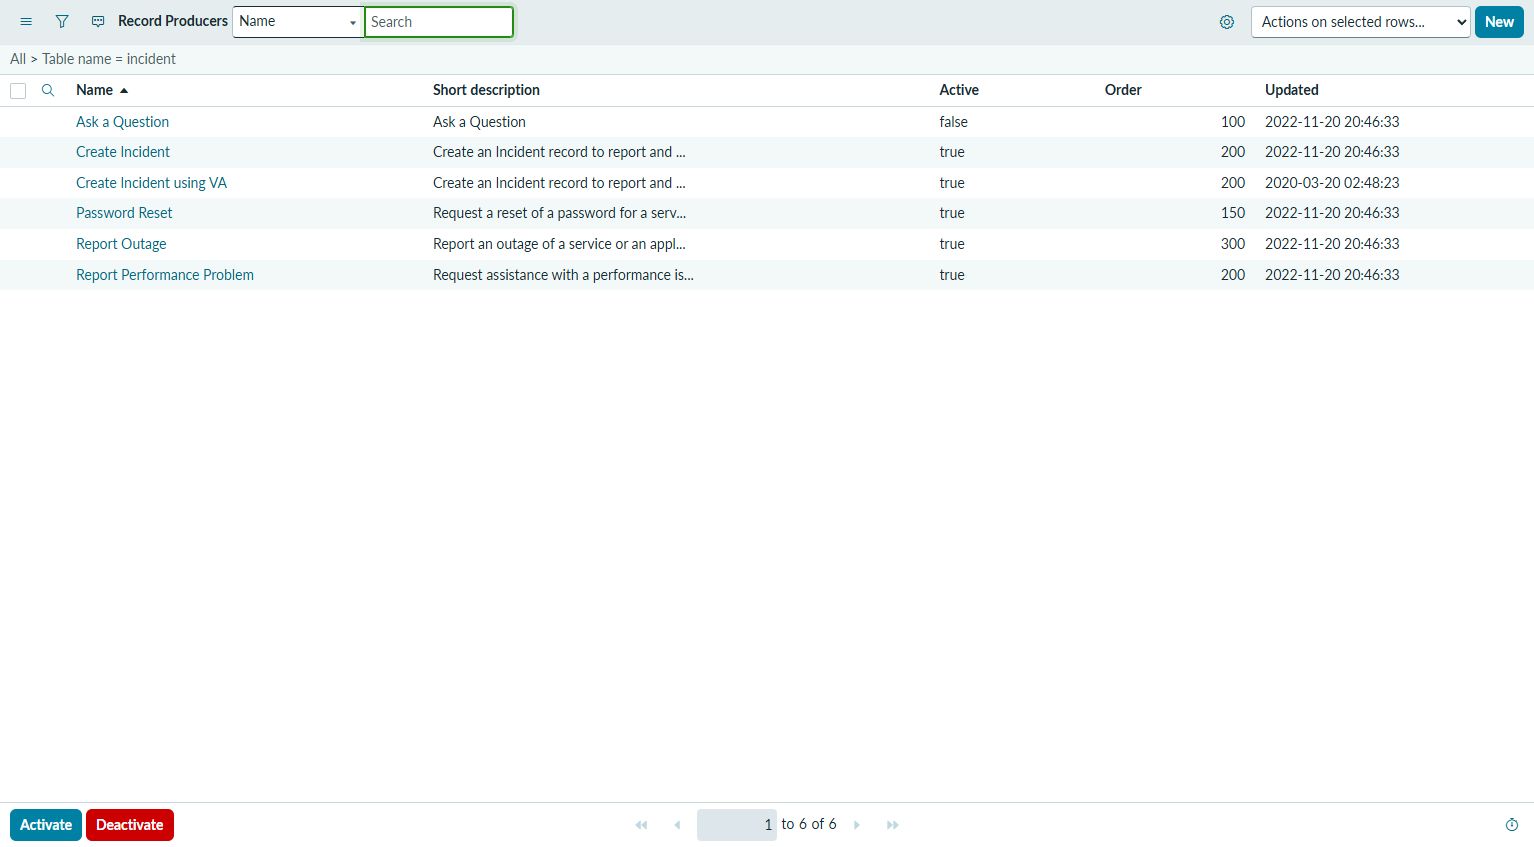
Task: Click the 'to 6 of 6' pagination text
Action: (x=809, y=824)
